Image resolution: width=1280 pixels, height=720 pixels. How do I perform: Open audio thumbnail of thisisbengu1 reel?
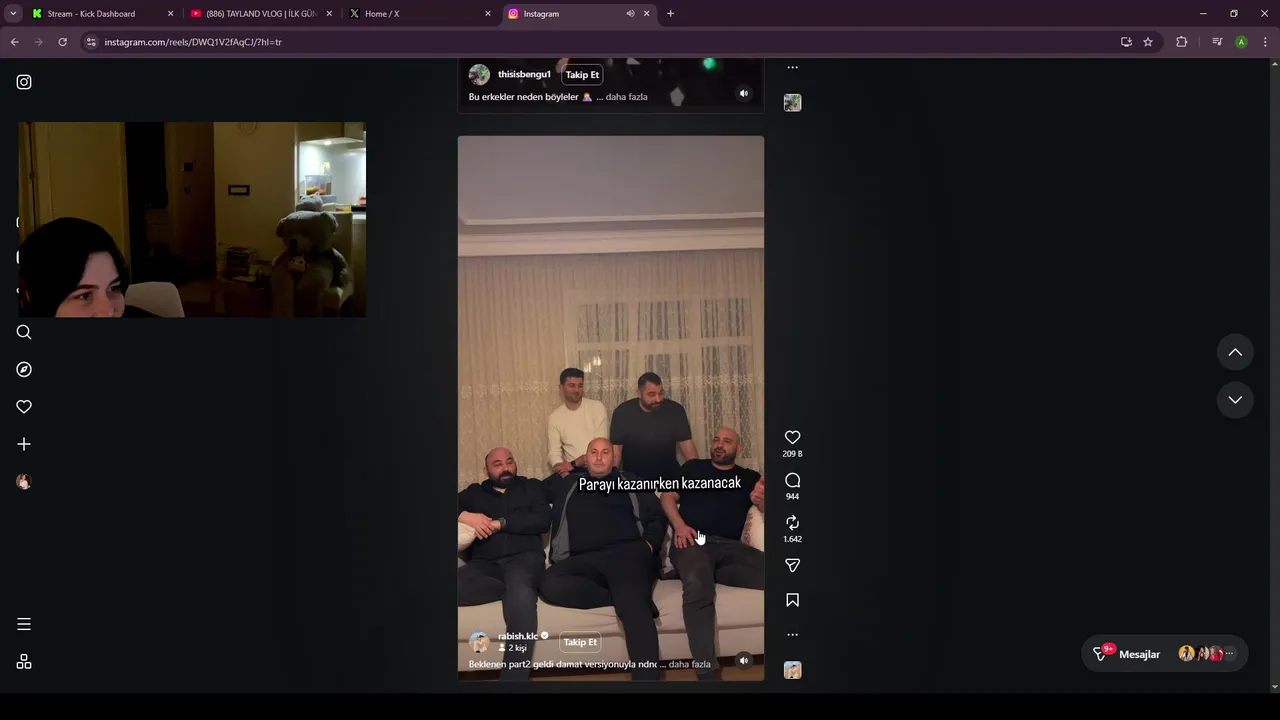(792, 103)
